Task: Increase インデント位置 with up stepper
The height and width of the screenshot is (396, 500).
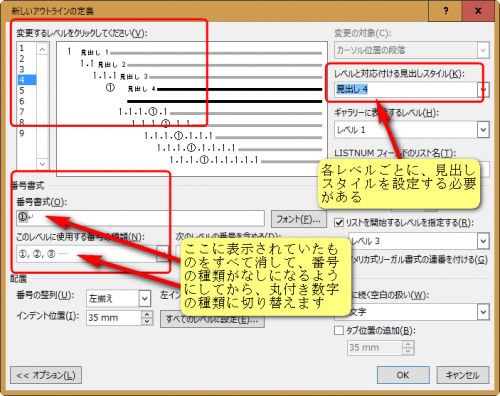Action: coord(147,314)
